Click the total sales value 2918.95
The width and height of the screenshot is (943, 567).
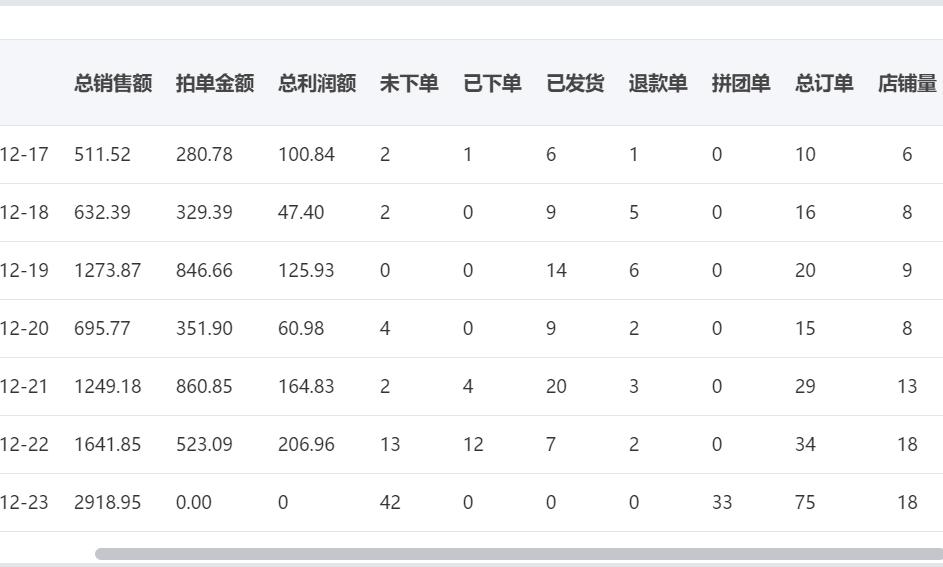(x=107, y=503)
